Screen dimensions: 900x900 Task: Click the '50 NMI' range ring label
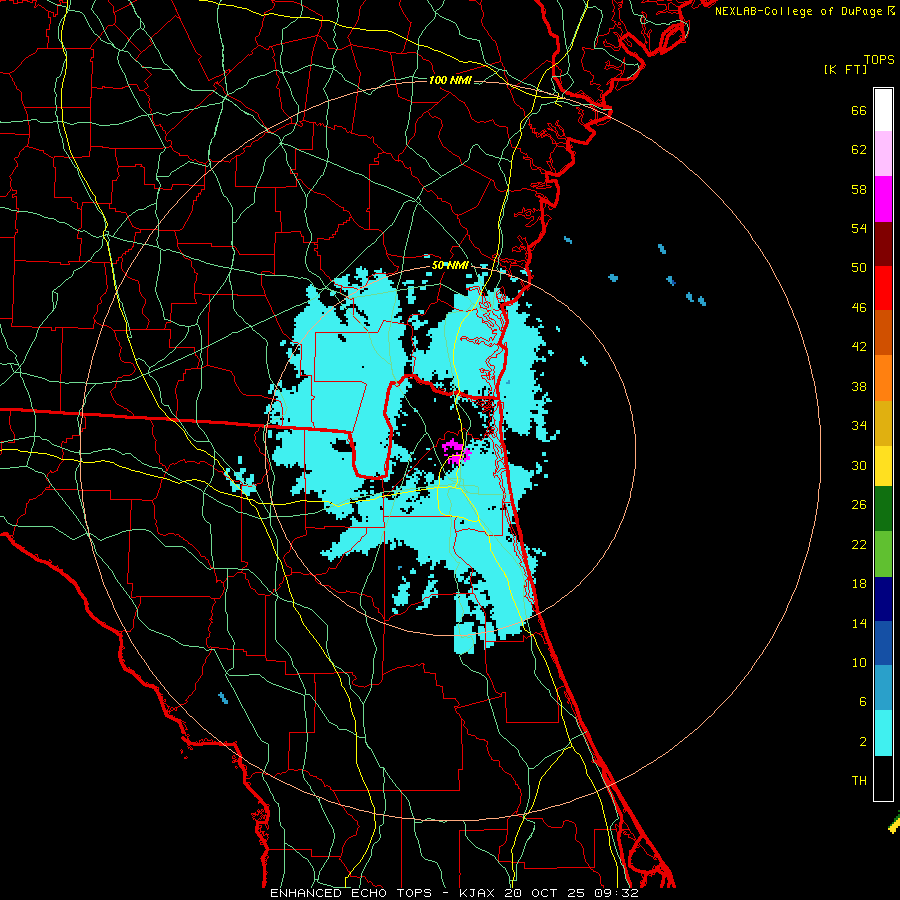450,265
